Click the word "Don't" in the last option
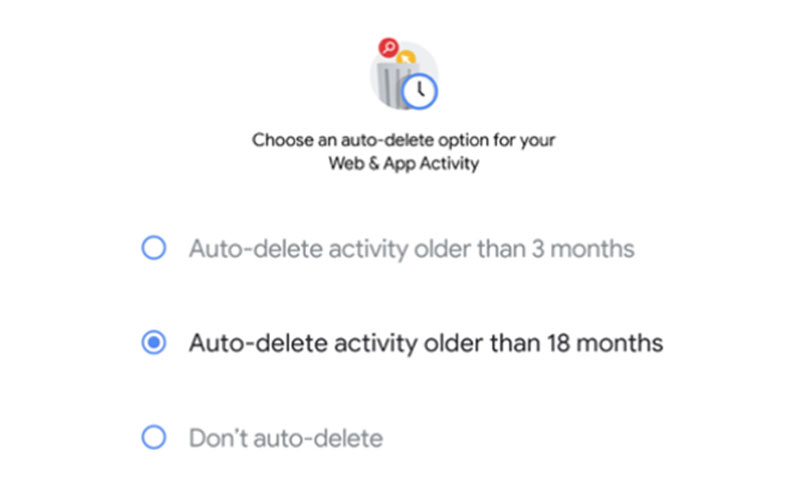The height and width of the screenshot is (500, 800). point(218,438)
